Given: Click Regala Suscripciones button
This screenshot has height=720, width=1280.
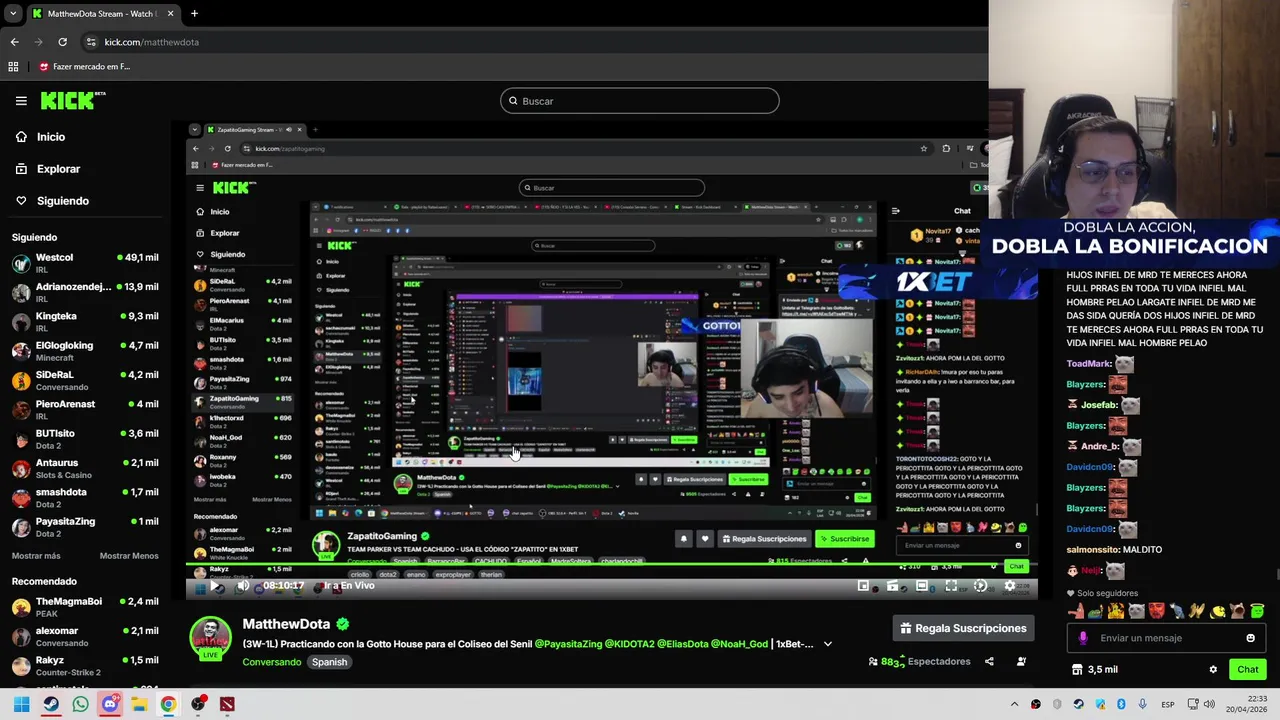Looking at the screenshot, I should (963, 628).
